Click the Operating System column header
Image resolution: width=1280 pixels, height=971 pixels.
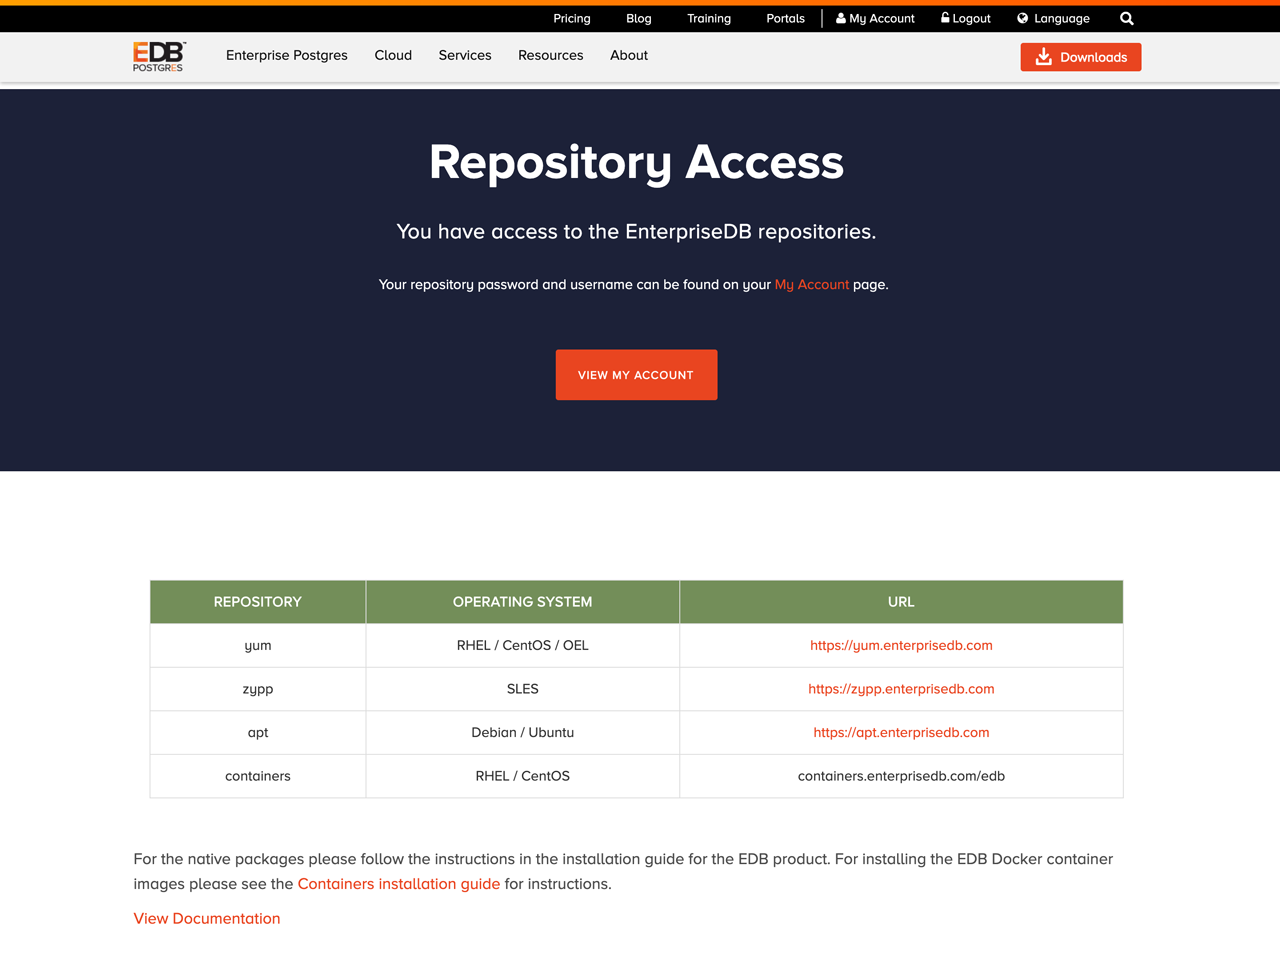523,602
